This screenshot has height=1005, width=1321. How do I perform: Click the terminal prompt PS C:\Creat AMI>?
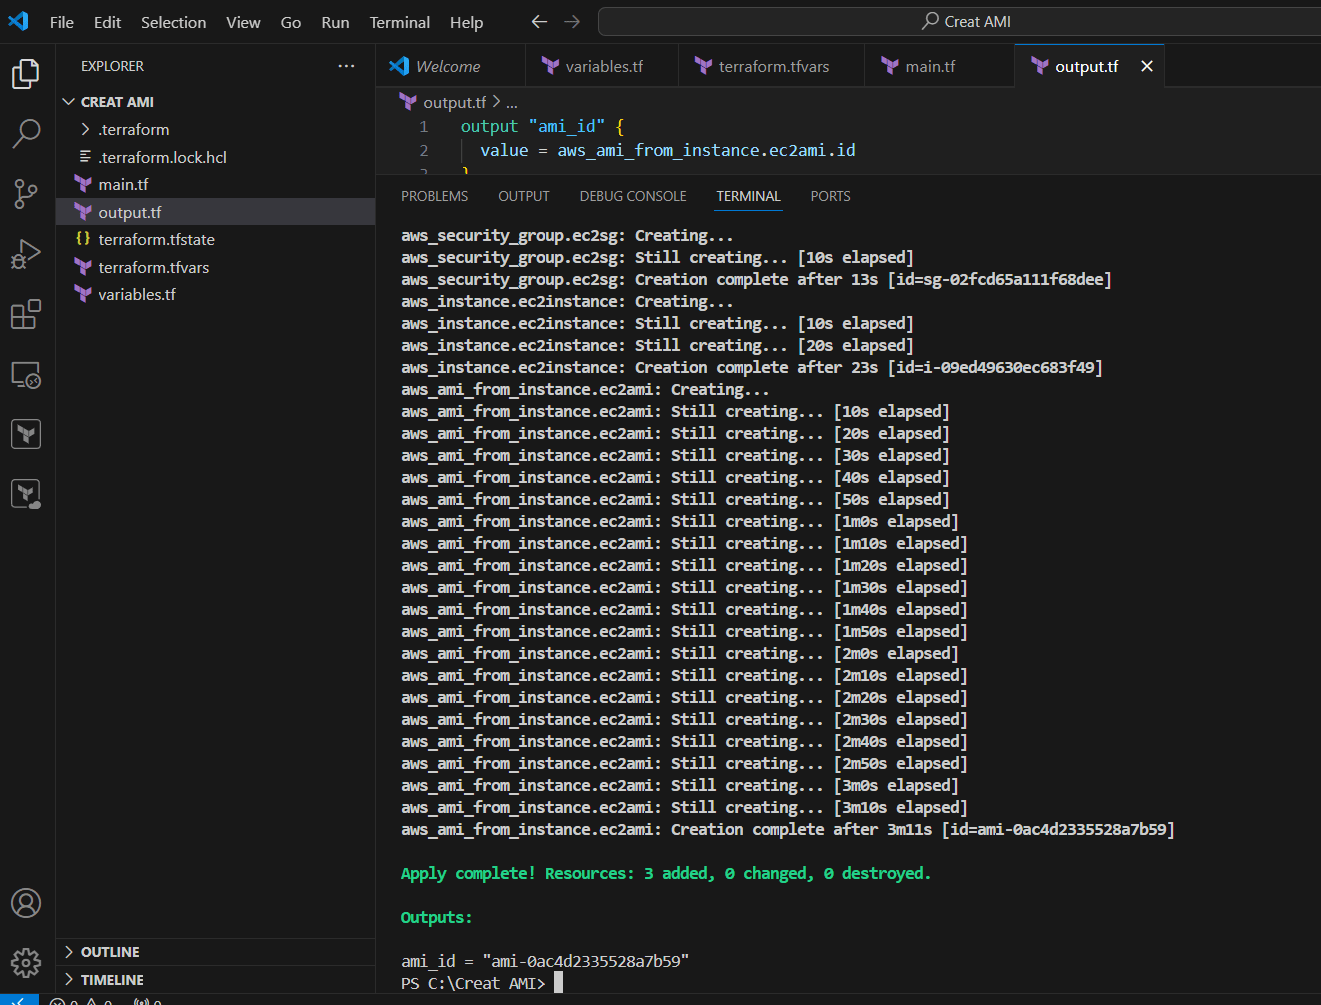[x=473, y=983]
